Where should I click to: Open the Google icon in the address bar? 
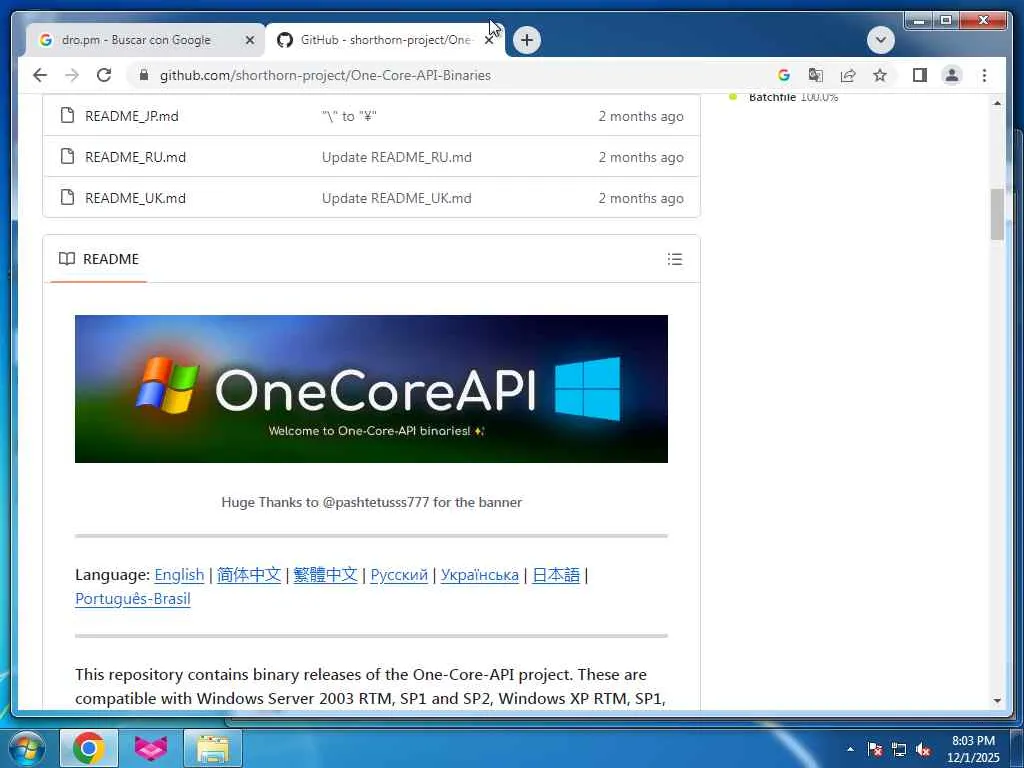784,75
